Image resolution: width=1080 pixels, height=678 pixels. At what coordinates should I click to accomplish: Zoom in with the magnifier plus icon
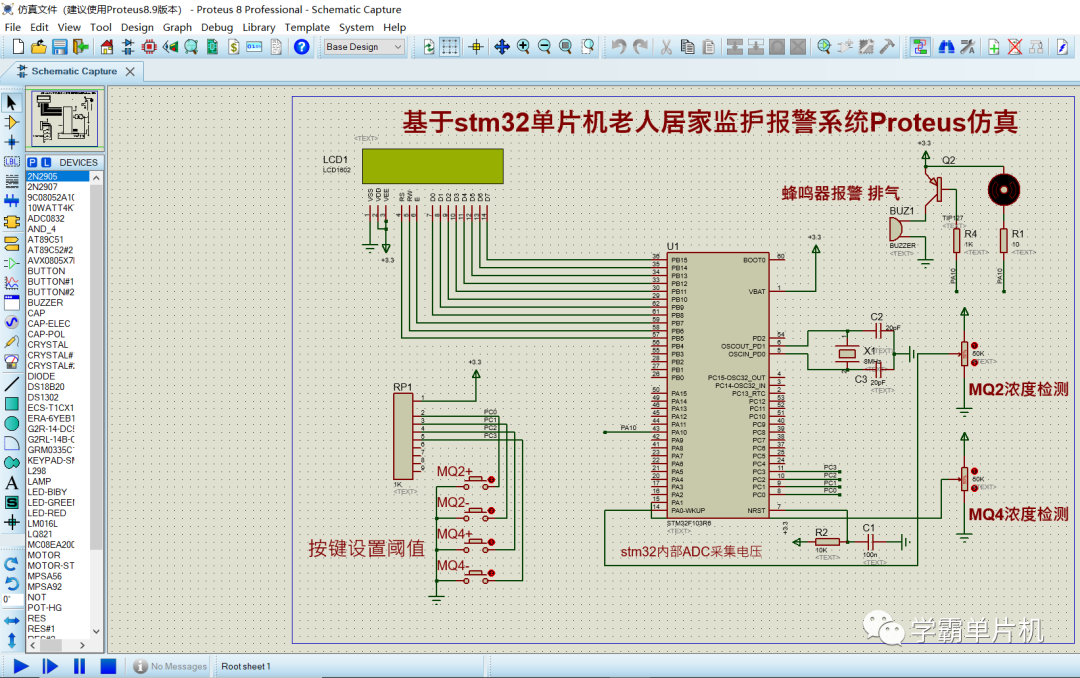(x=523, y=47)
